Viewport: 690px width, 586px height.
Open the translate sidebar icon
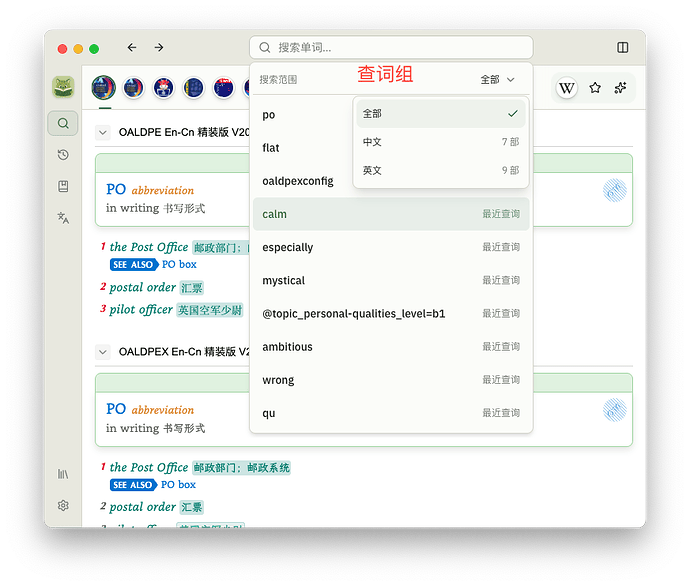pyautogui.click(x=63, y=217)
